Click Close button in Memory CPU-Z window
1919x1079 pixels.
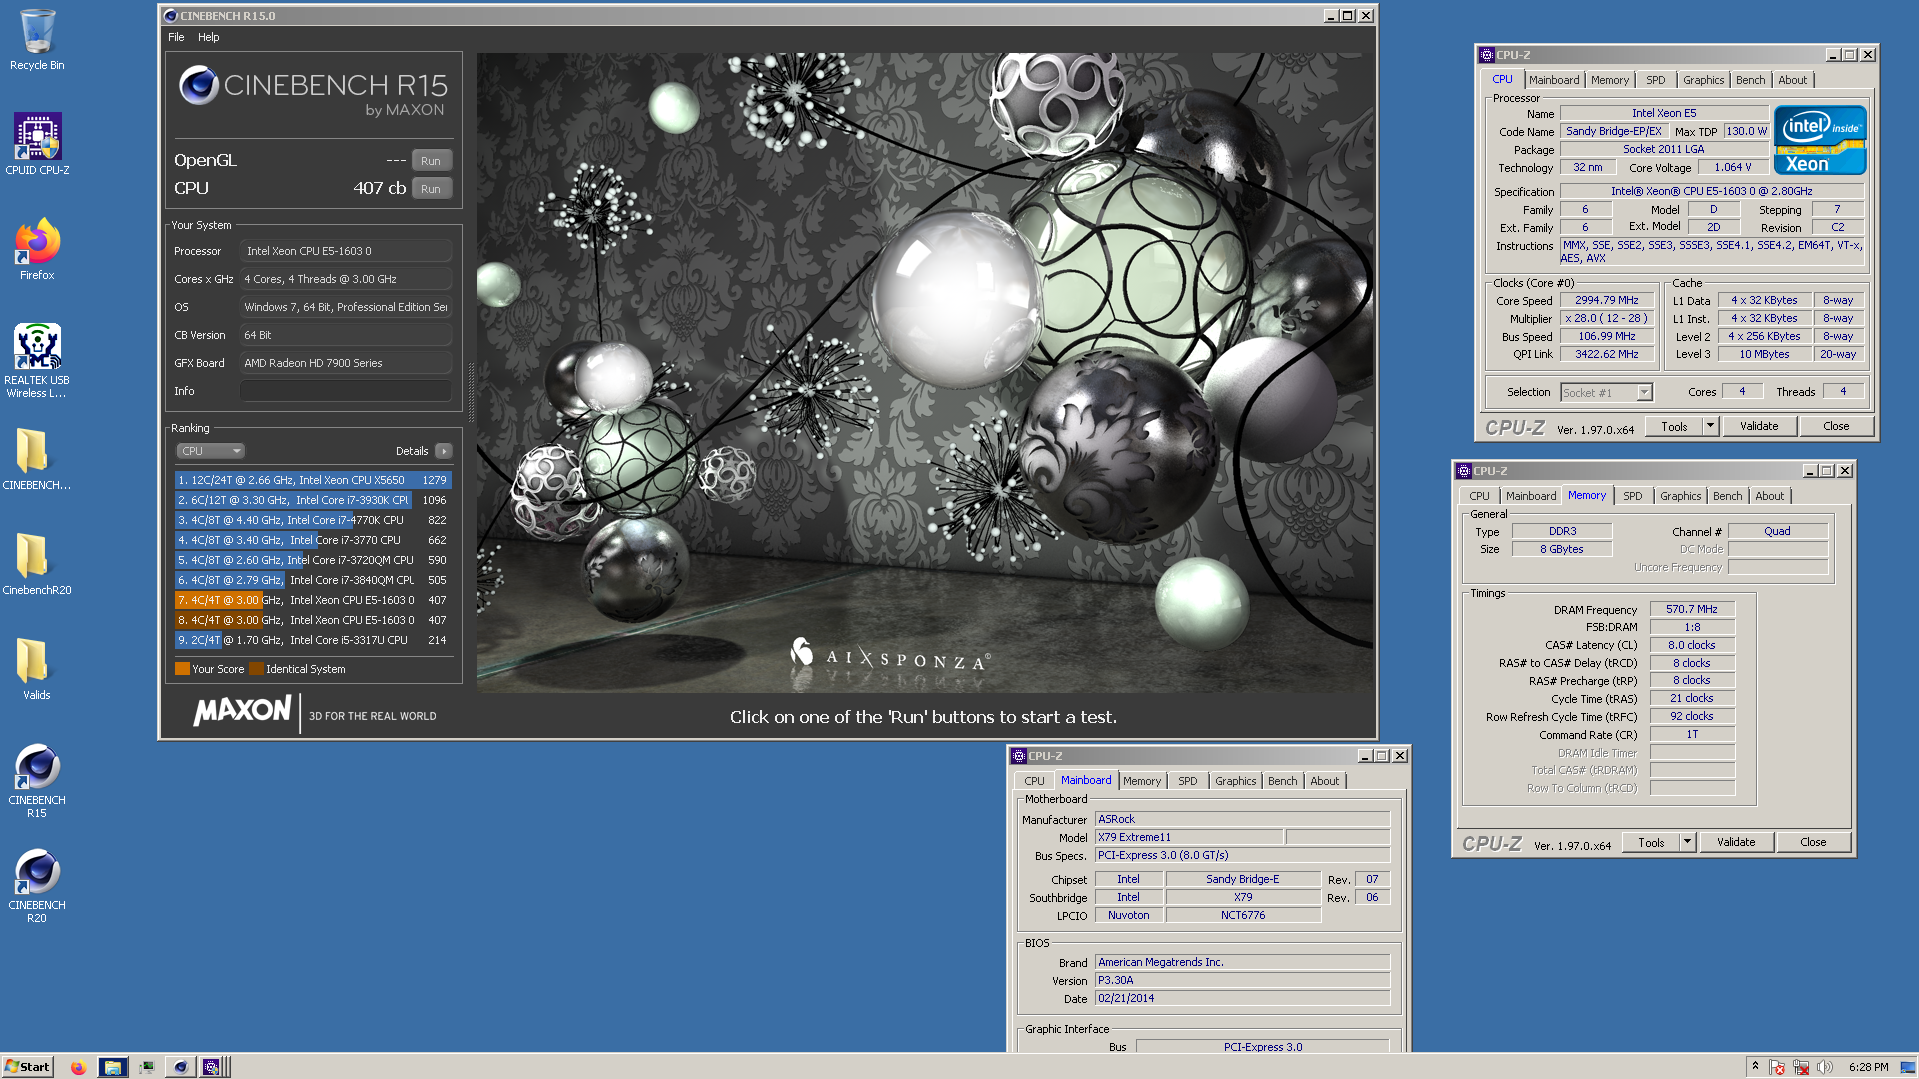click(1813, 843)
